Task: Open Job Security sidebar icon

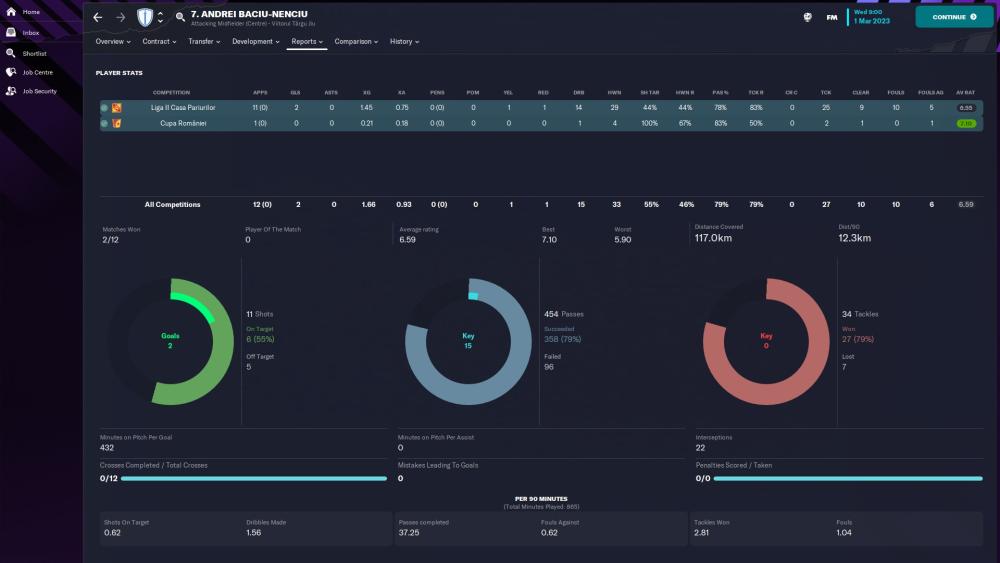Action: tap(11, 91)
